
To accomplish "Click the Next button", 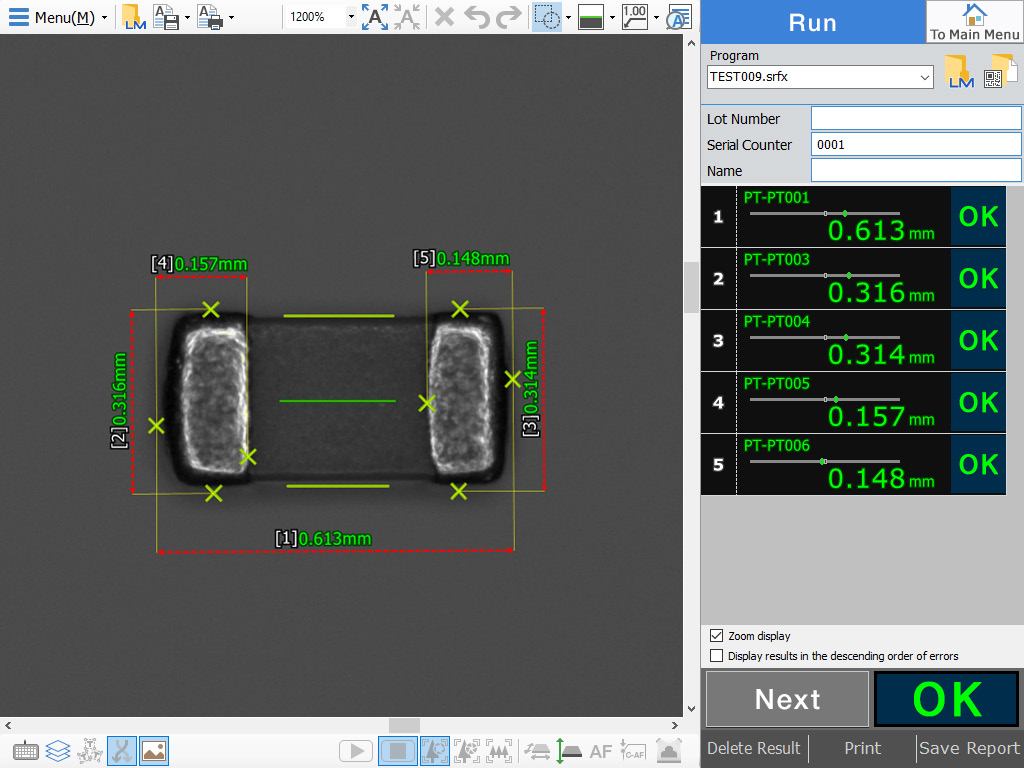I will 787,699.
